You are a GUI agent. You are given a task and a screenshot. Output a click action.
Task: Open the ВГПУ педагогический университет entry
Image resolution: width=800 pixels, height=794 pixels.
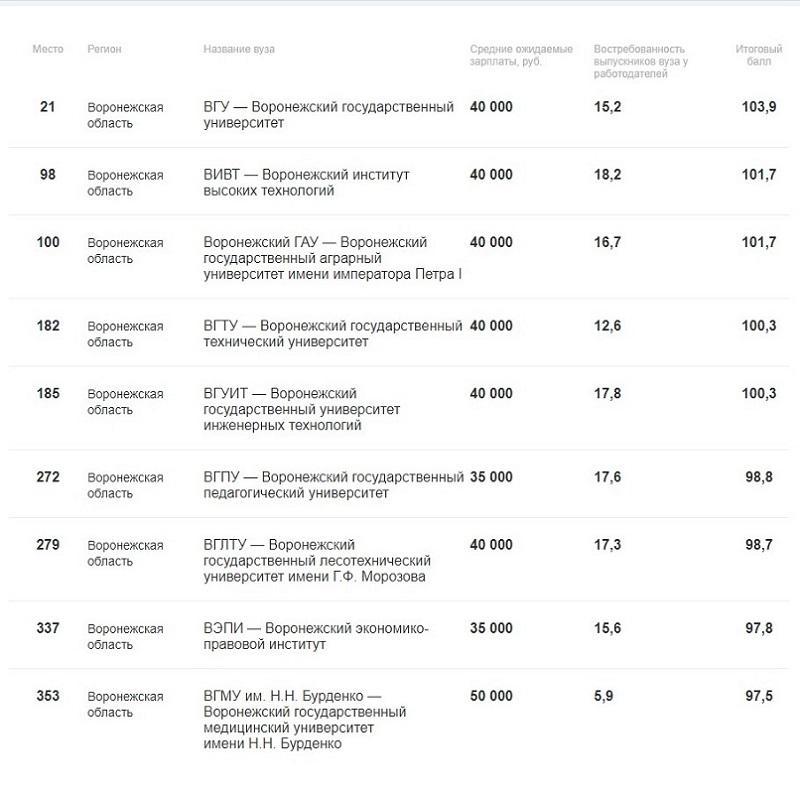click(x=332, y=485)
